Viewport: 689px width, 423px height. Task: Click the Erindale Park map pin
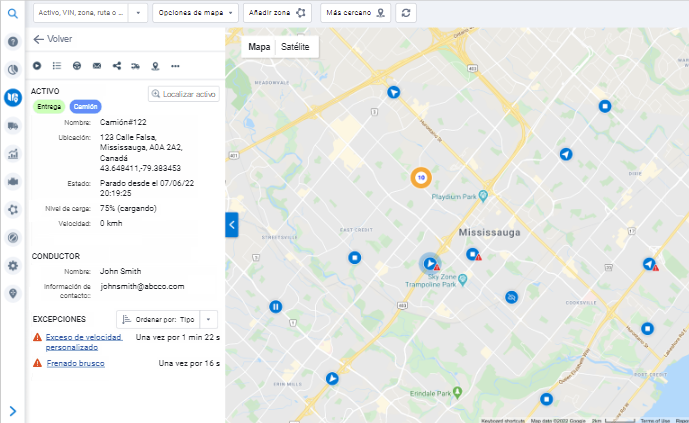(457, 392)
